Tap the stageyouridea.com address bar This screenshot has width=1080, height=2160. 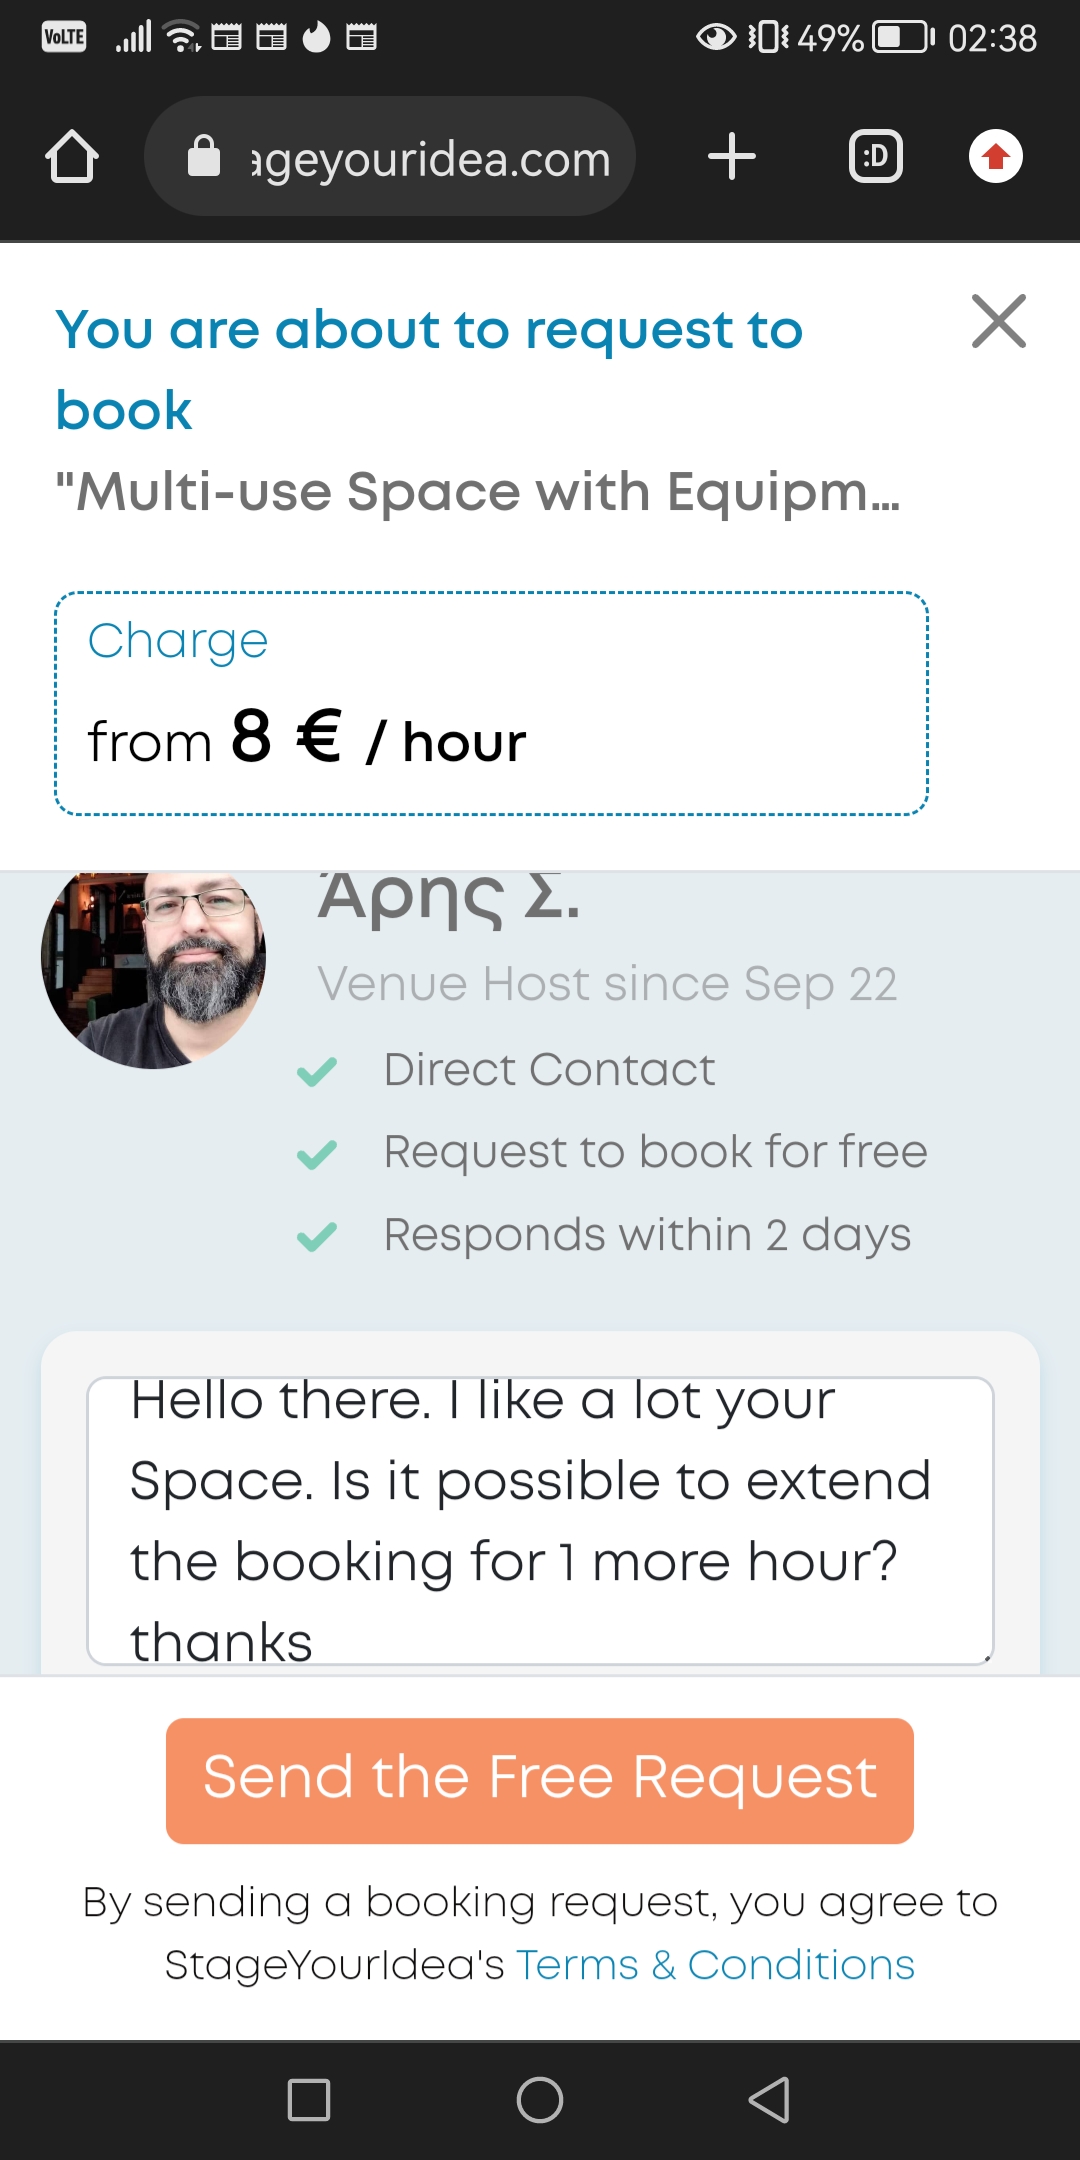click(430, 159)
